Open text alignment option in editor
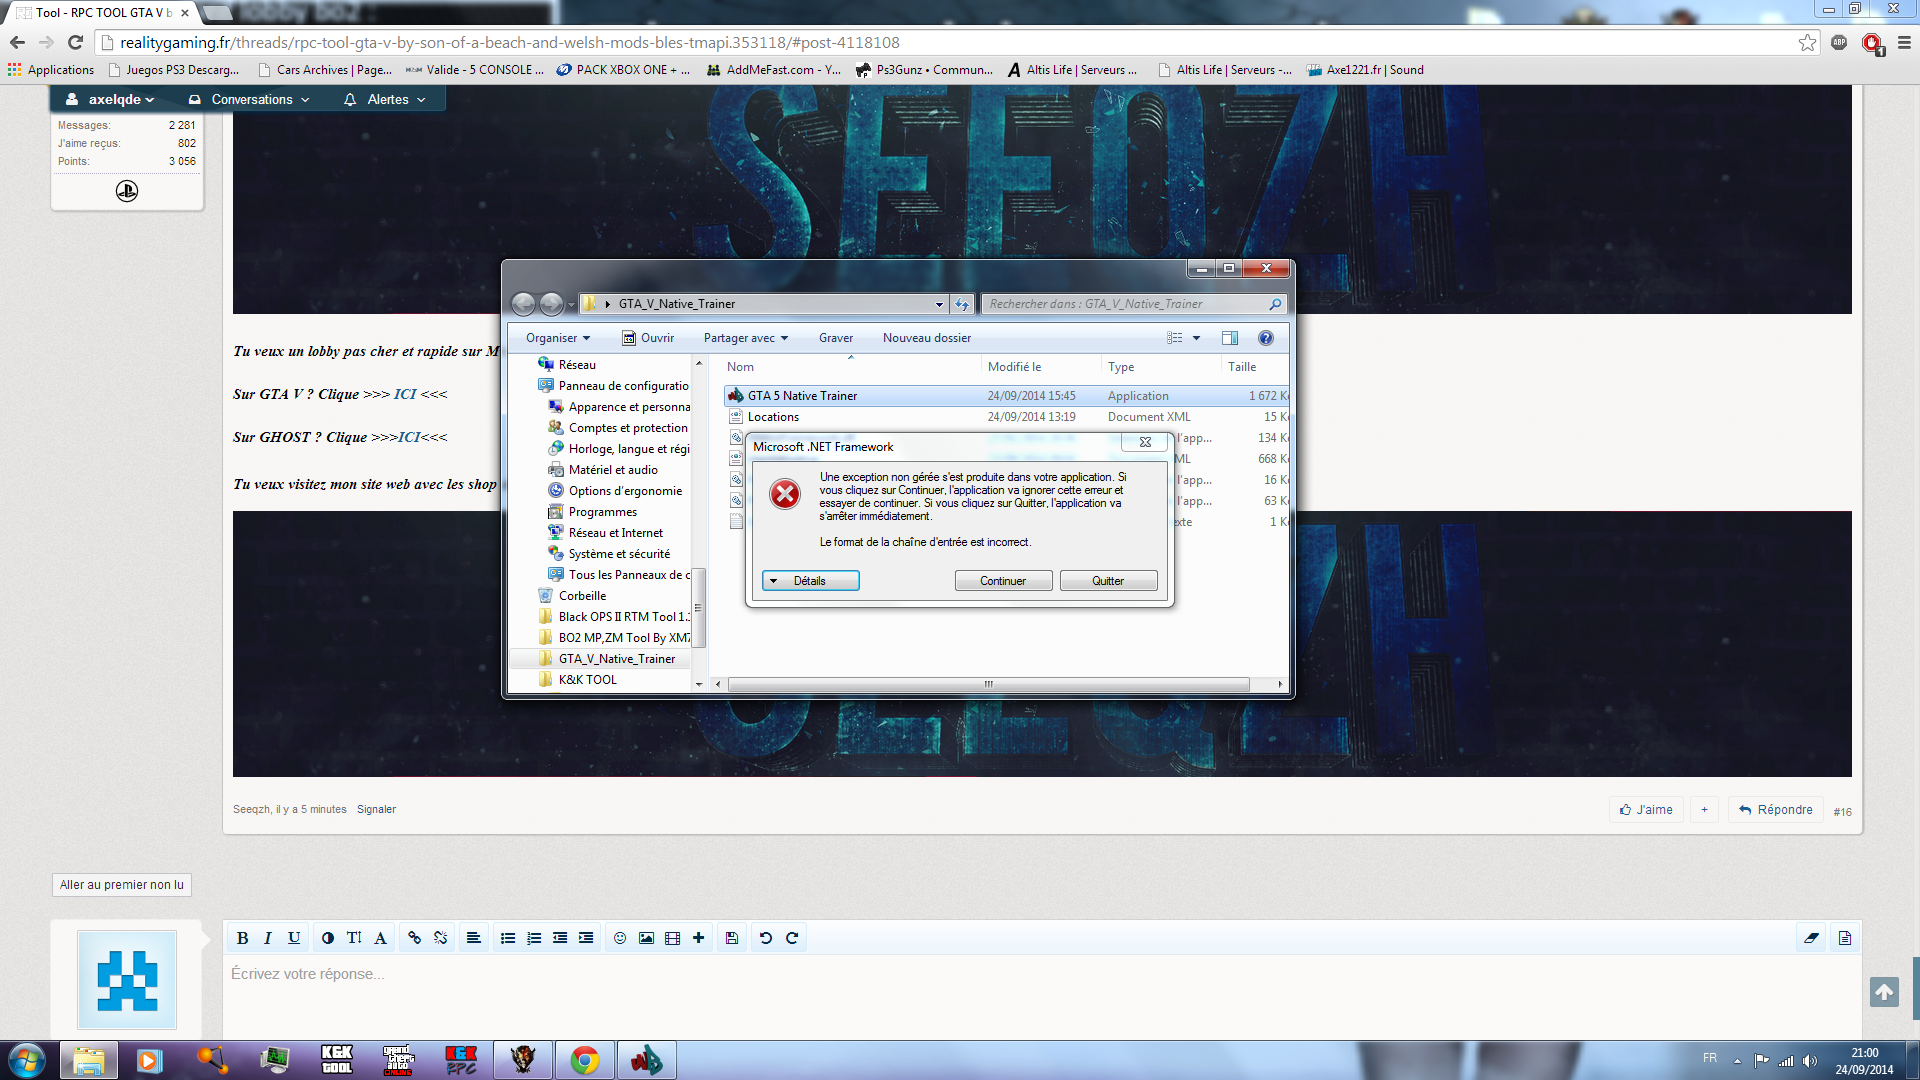Viewport: 1920px width, 1080px height. [474, 938]
